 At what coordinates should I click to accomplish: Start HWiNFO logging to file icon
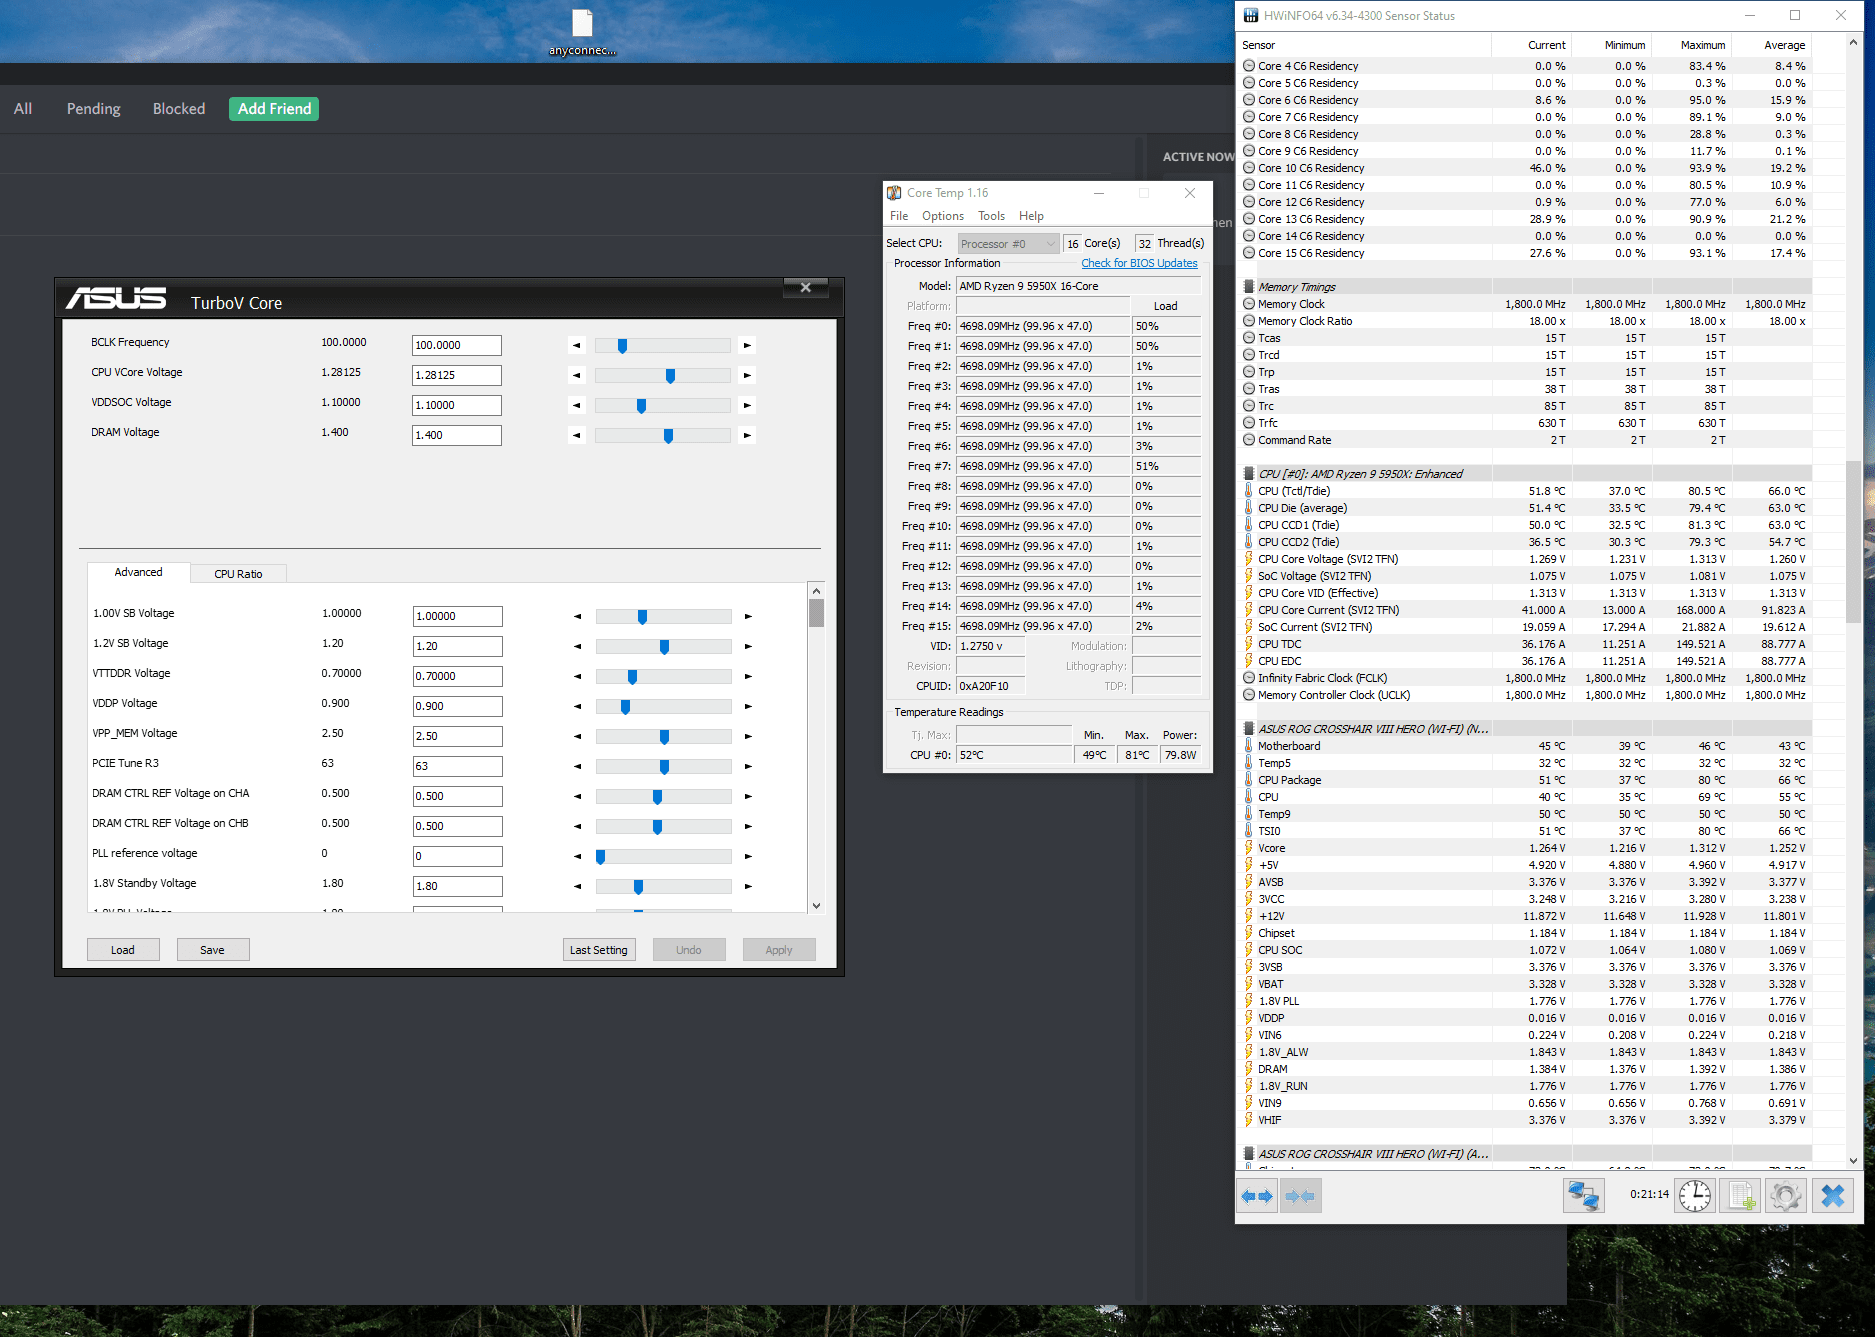[1741, 1195]
